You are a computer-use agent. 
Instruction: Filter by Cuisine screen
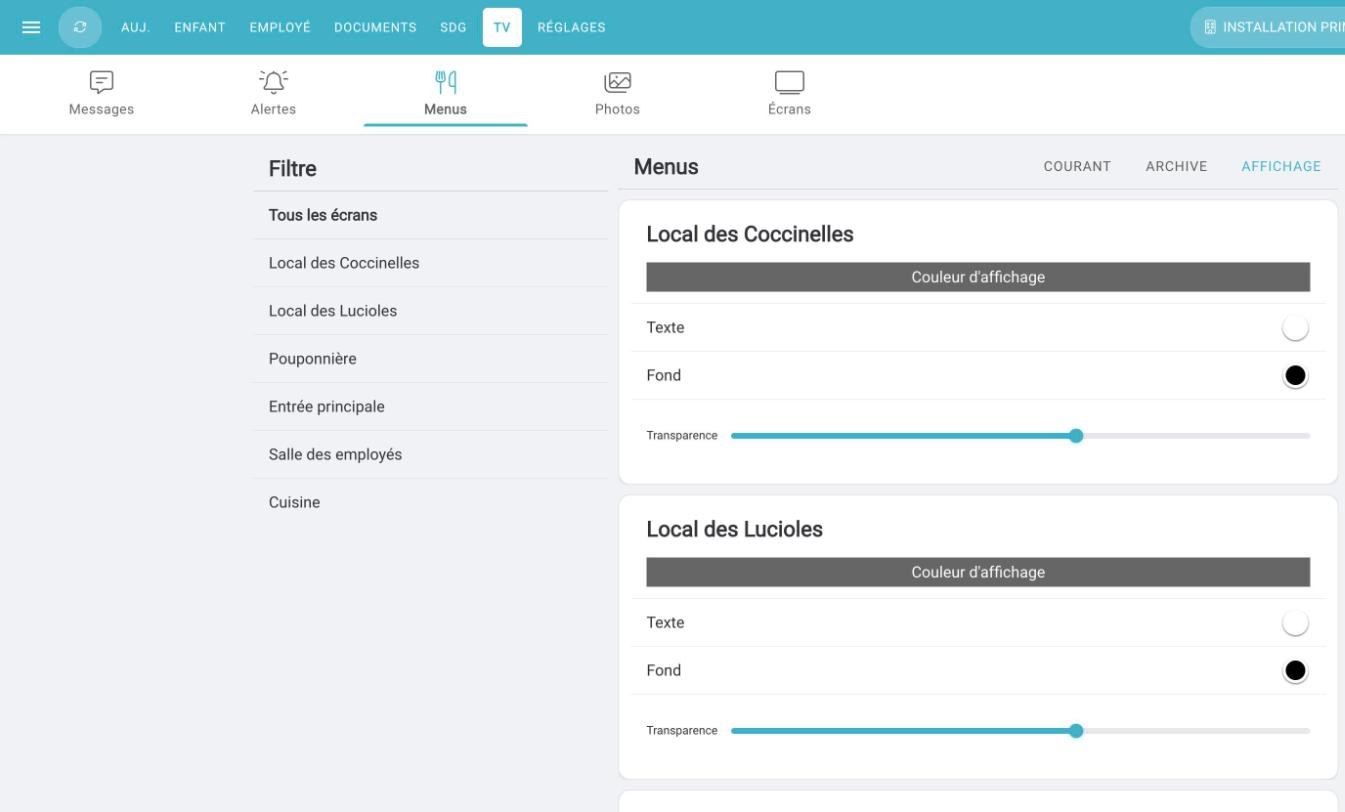click(x=430, y=503)
